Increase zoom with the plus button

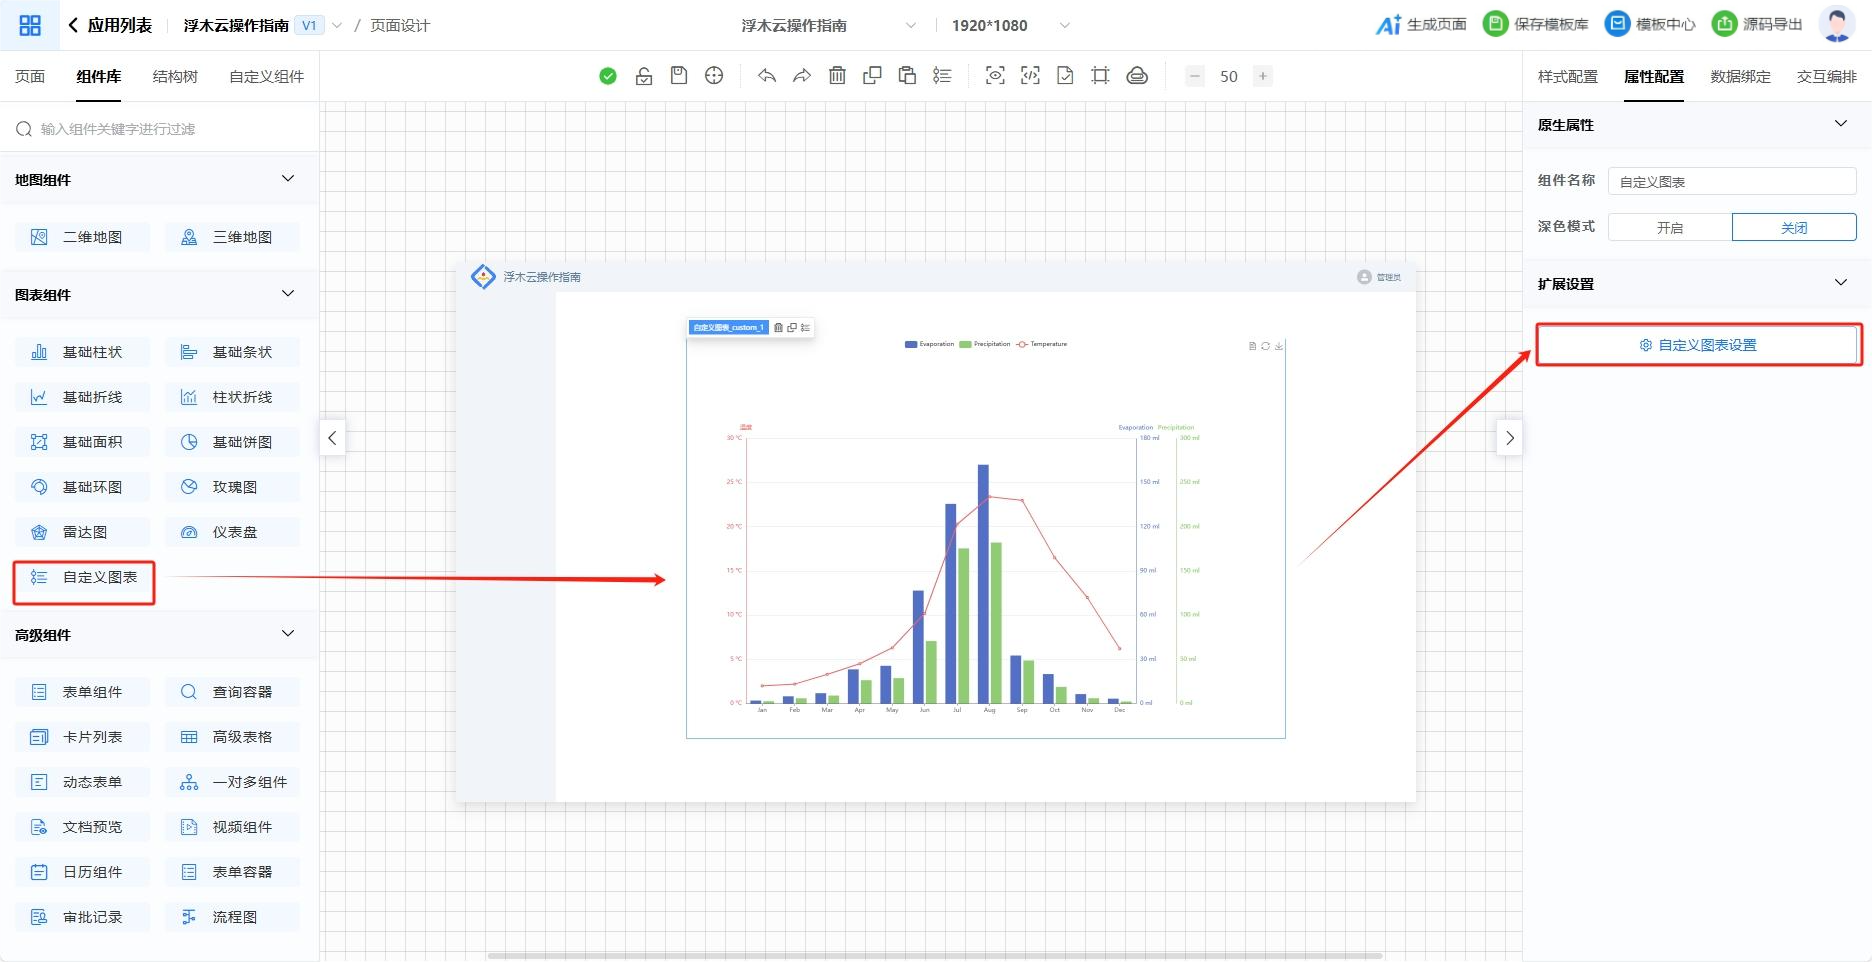(x=1263, y=76)
